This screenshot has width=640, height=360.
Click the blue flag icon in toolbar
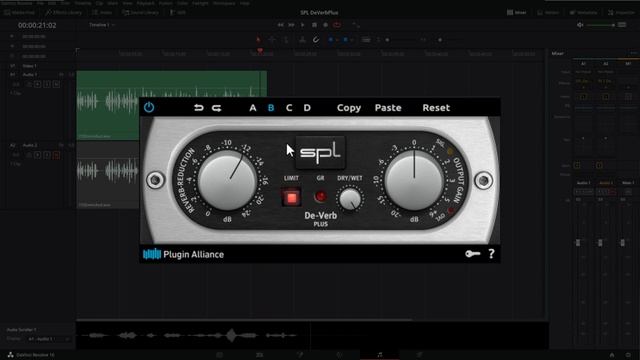(x=331, y=40)
